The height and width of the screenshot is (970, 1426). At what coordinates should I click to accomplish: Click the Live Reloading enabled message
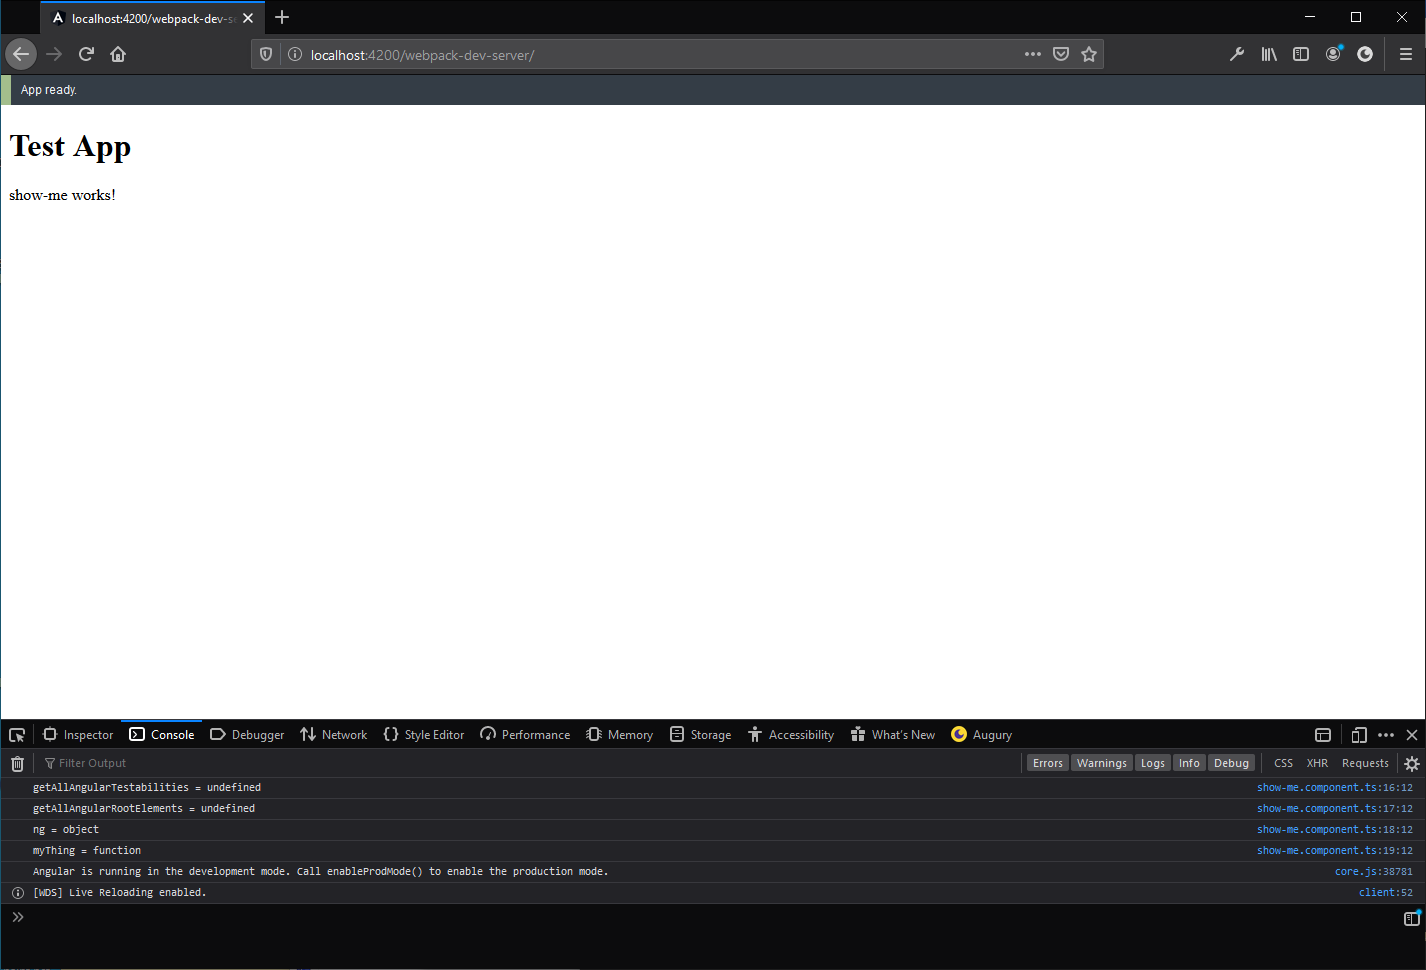[120, 893]
